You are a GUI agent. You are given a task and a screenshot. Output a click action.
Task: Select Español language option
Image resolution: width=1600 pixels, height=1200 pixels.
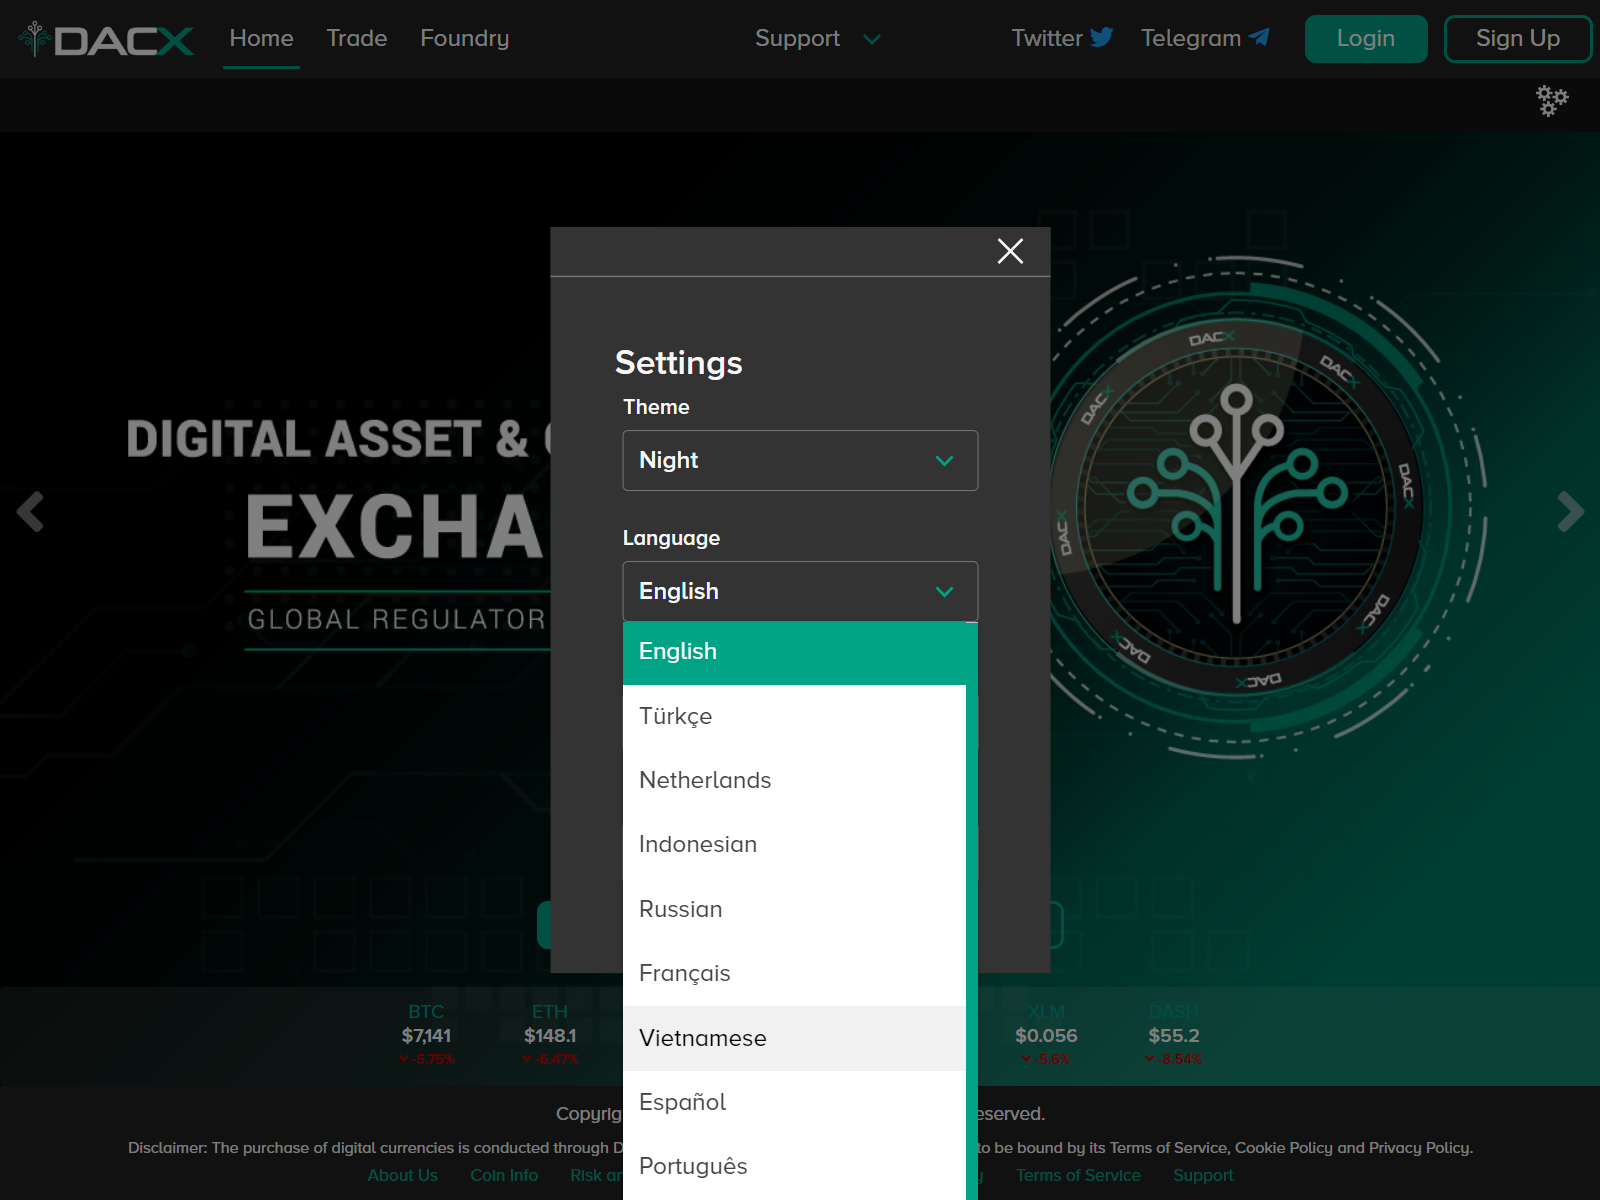pyautogui.click(x=794, y=1102)
